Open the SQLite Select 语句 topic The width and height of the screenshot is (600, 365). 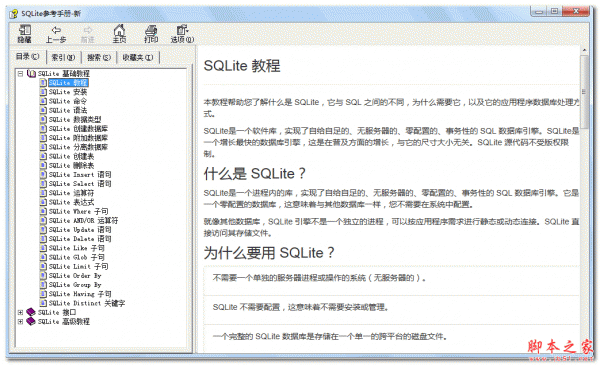point(80,184)
